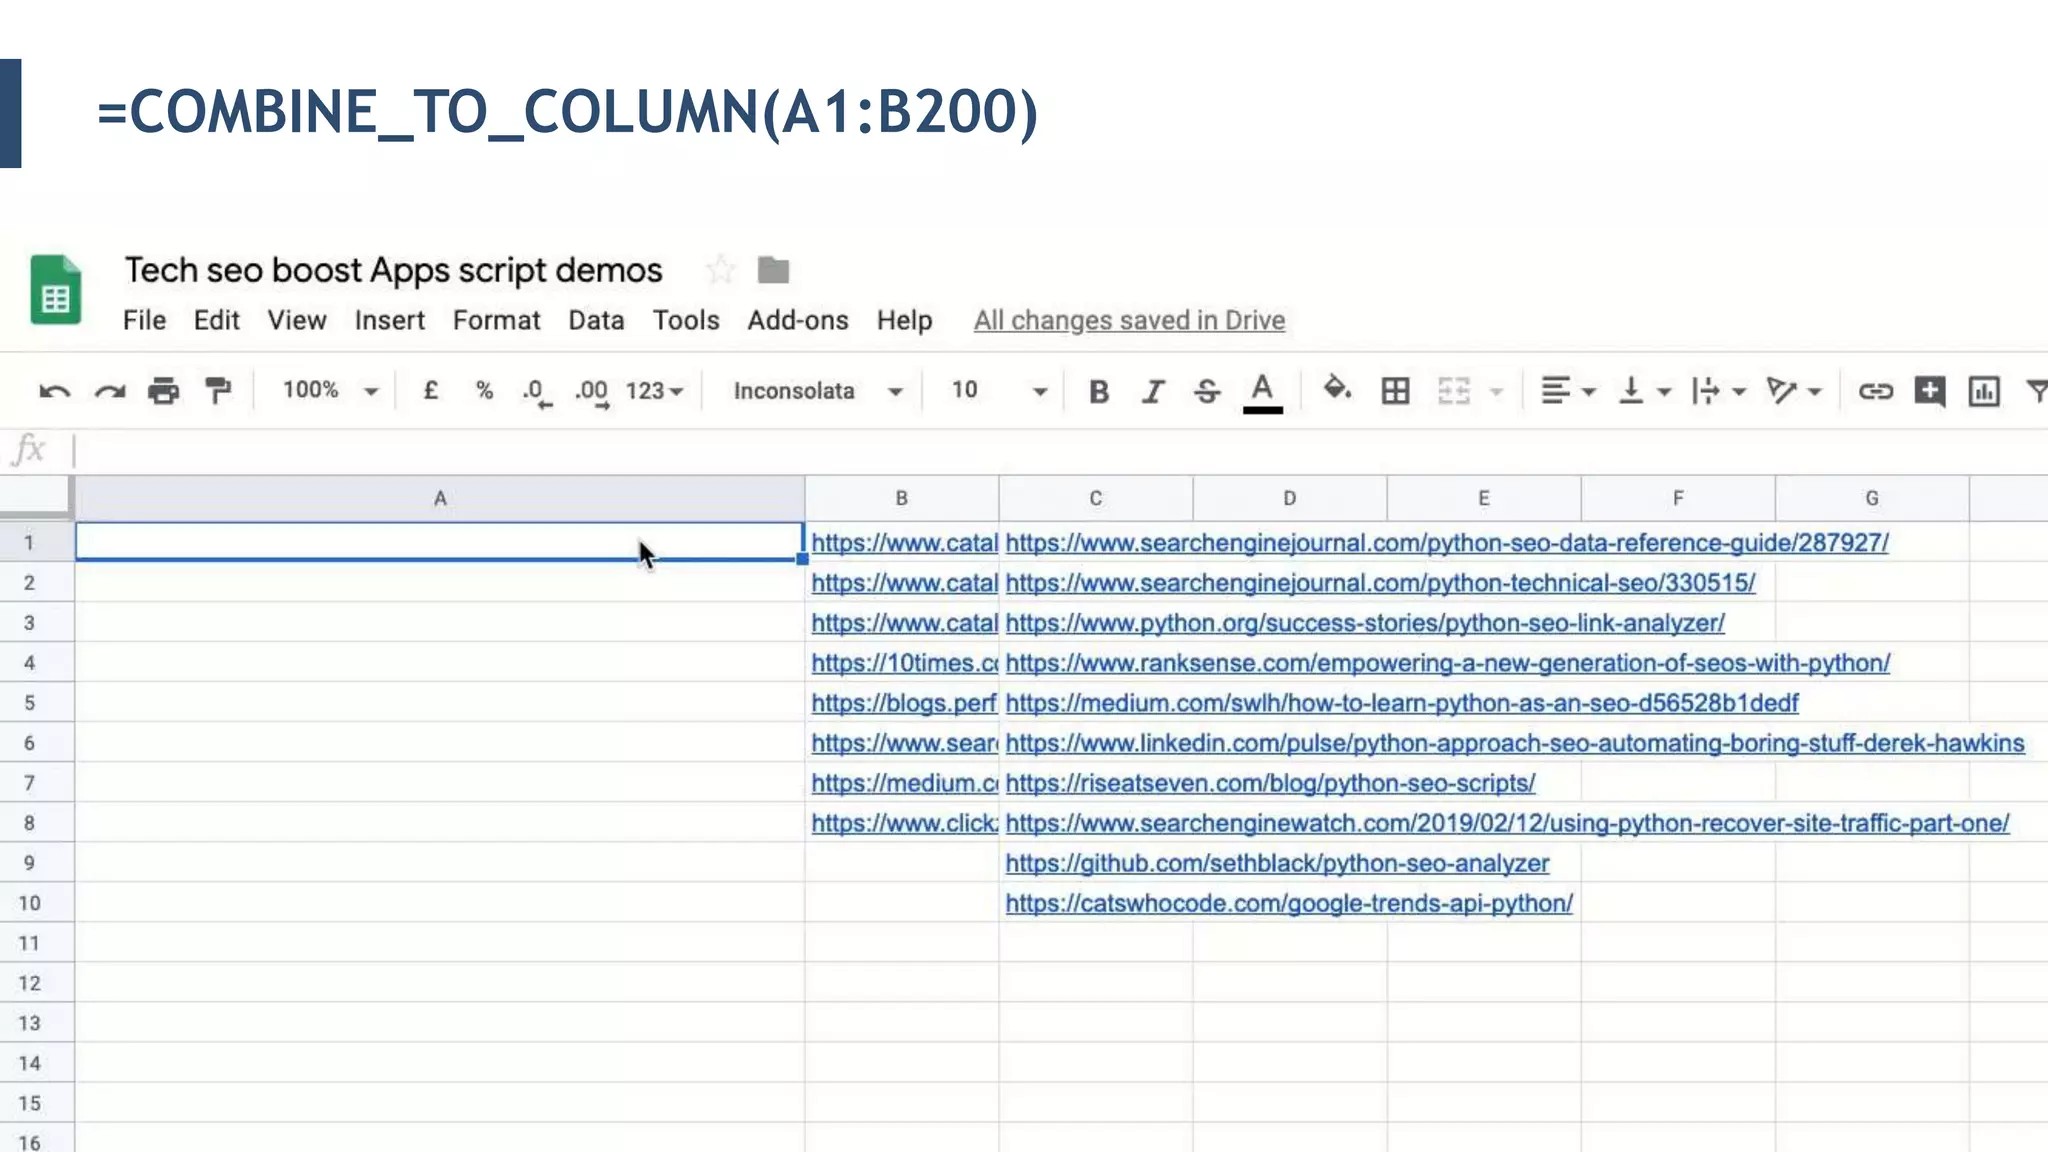
Task: Open the Edit menu
Action: tap(216, 320)
